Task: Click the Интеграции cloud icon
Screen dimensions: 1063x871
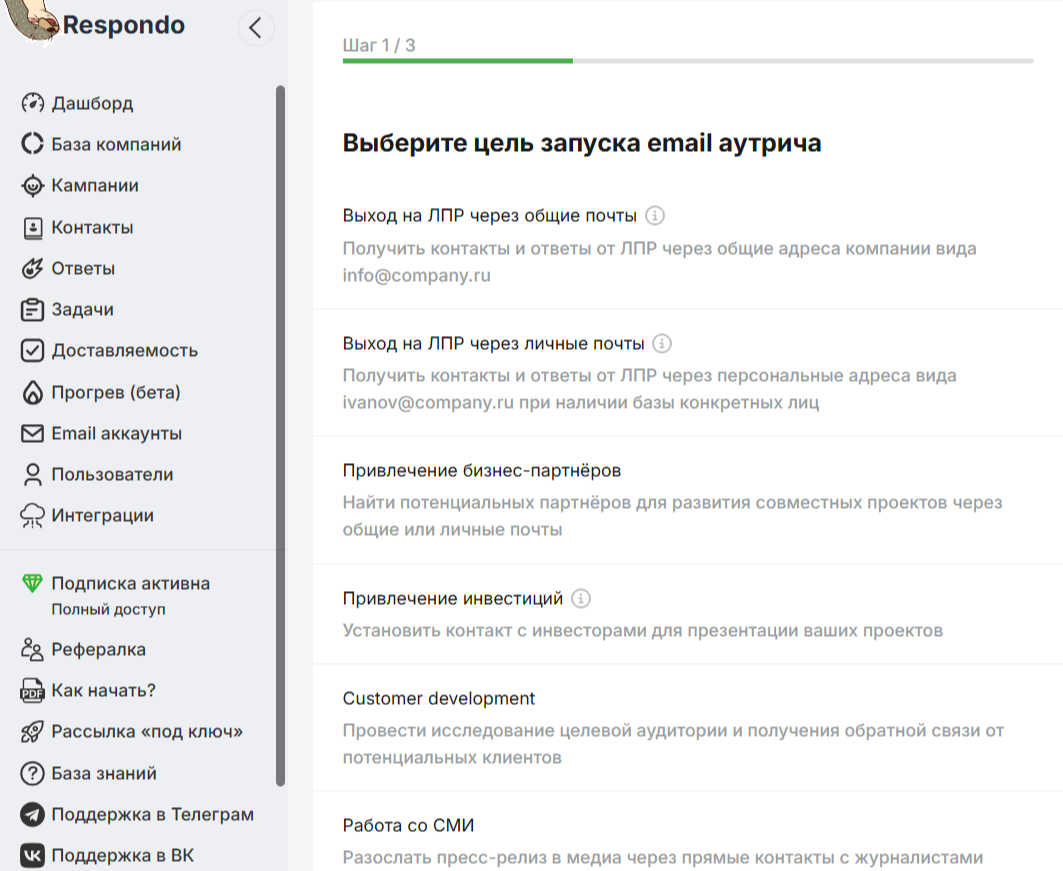Action: (33, 516)
